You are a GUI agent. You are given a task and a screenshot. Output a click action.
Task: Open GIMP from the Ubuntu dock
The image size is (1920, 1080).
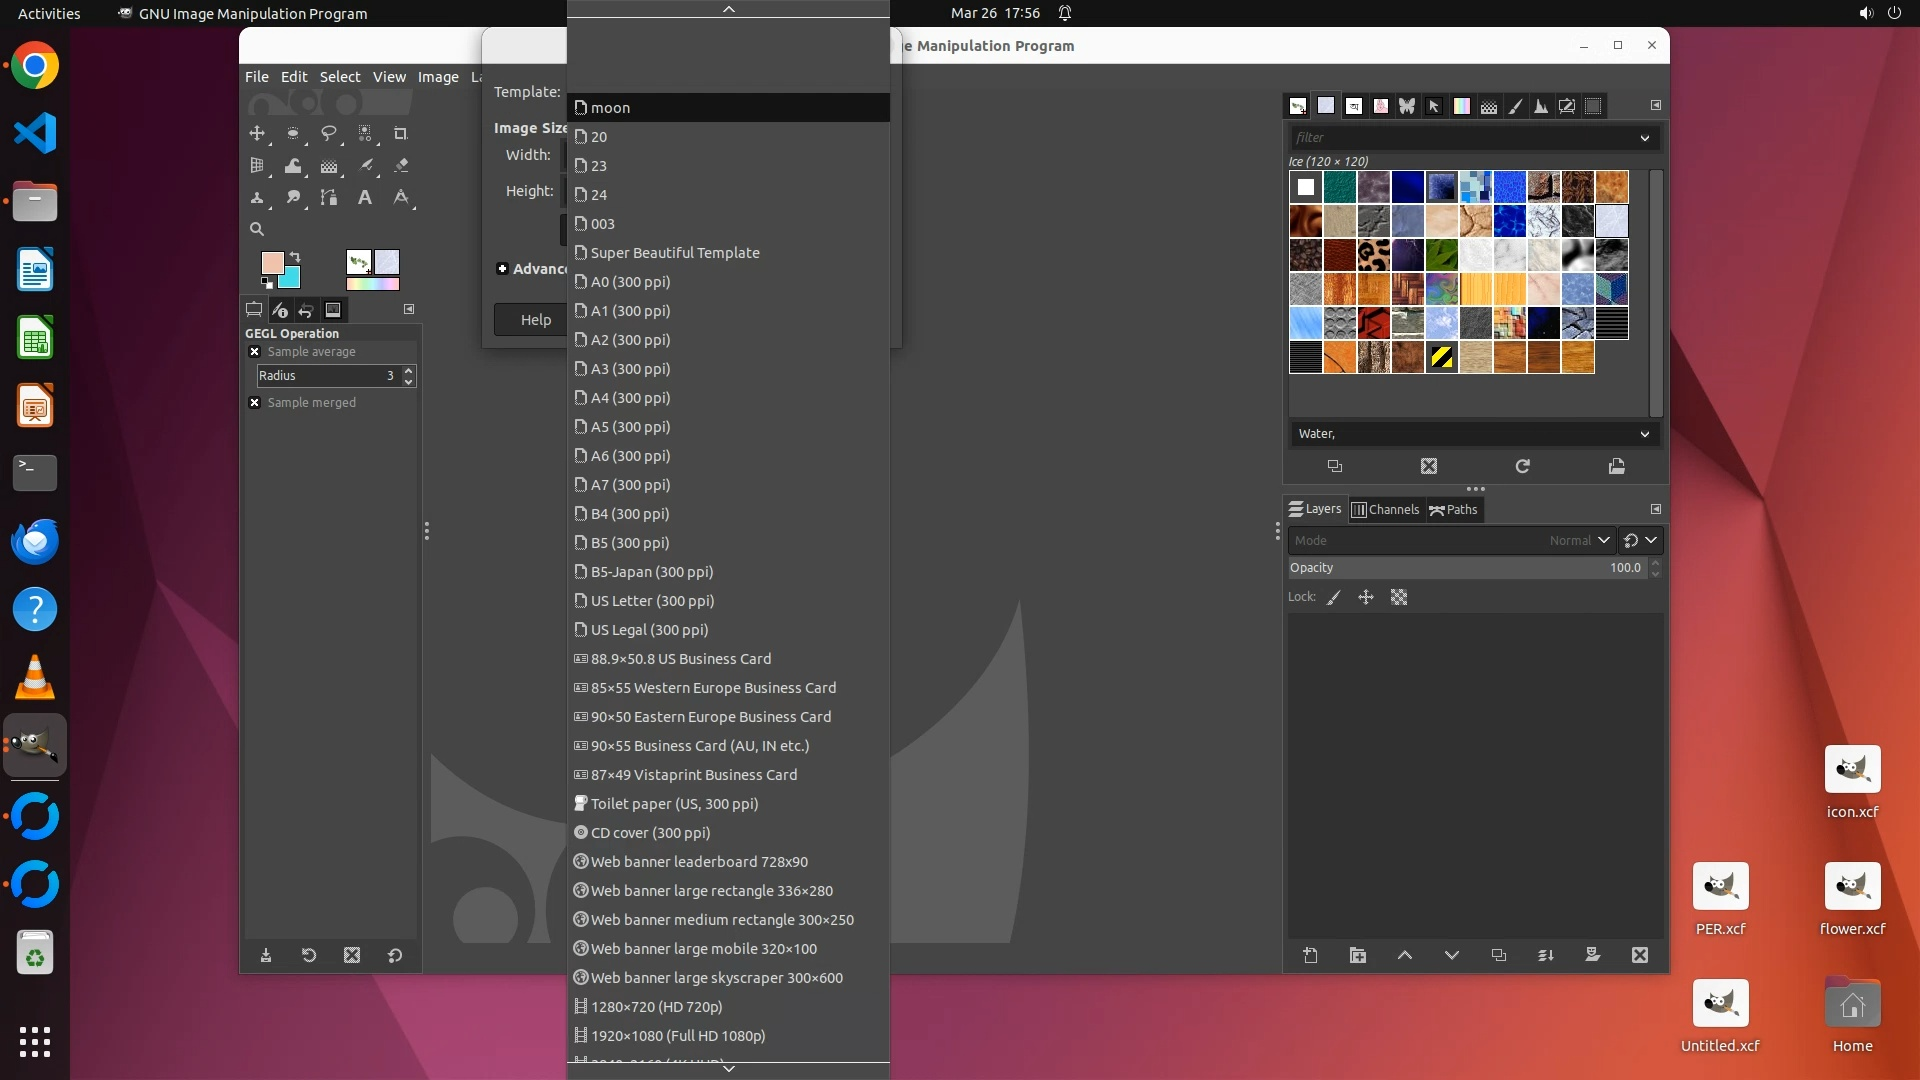click(35, 746)
